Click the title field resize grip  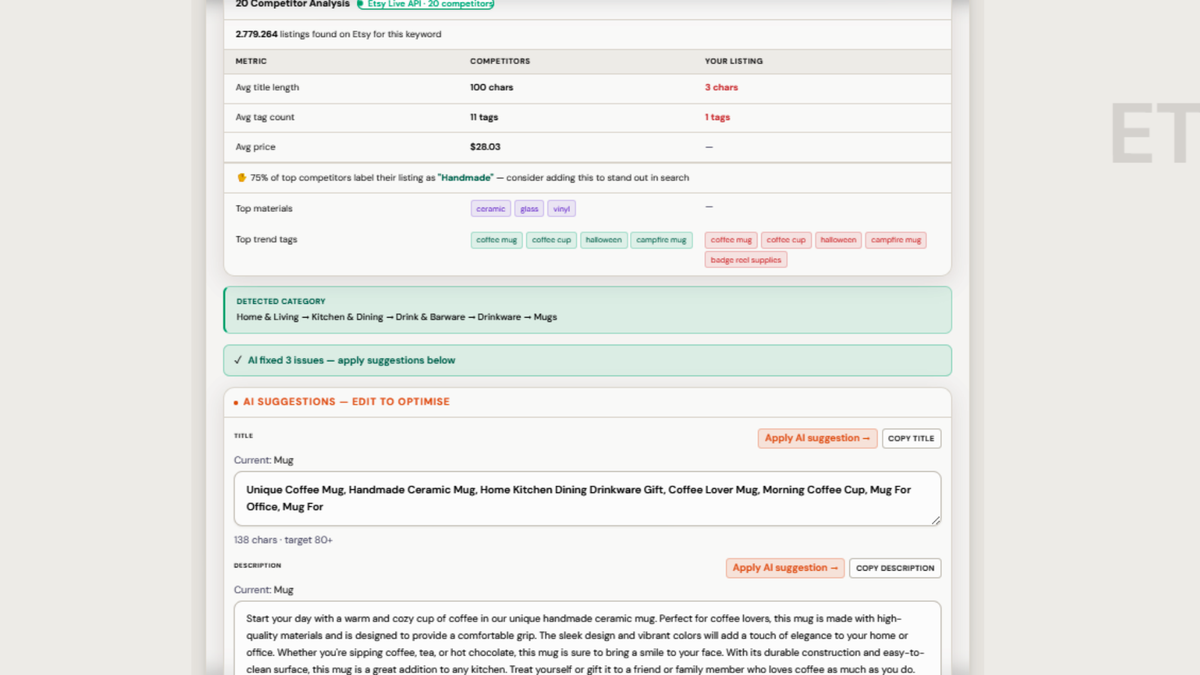[x=936, y=520]
